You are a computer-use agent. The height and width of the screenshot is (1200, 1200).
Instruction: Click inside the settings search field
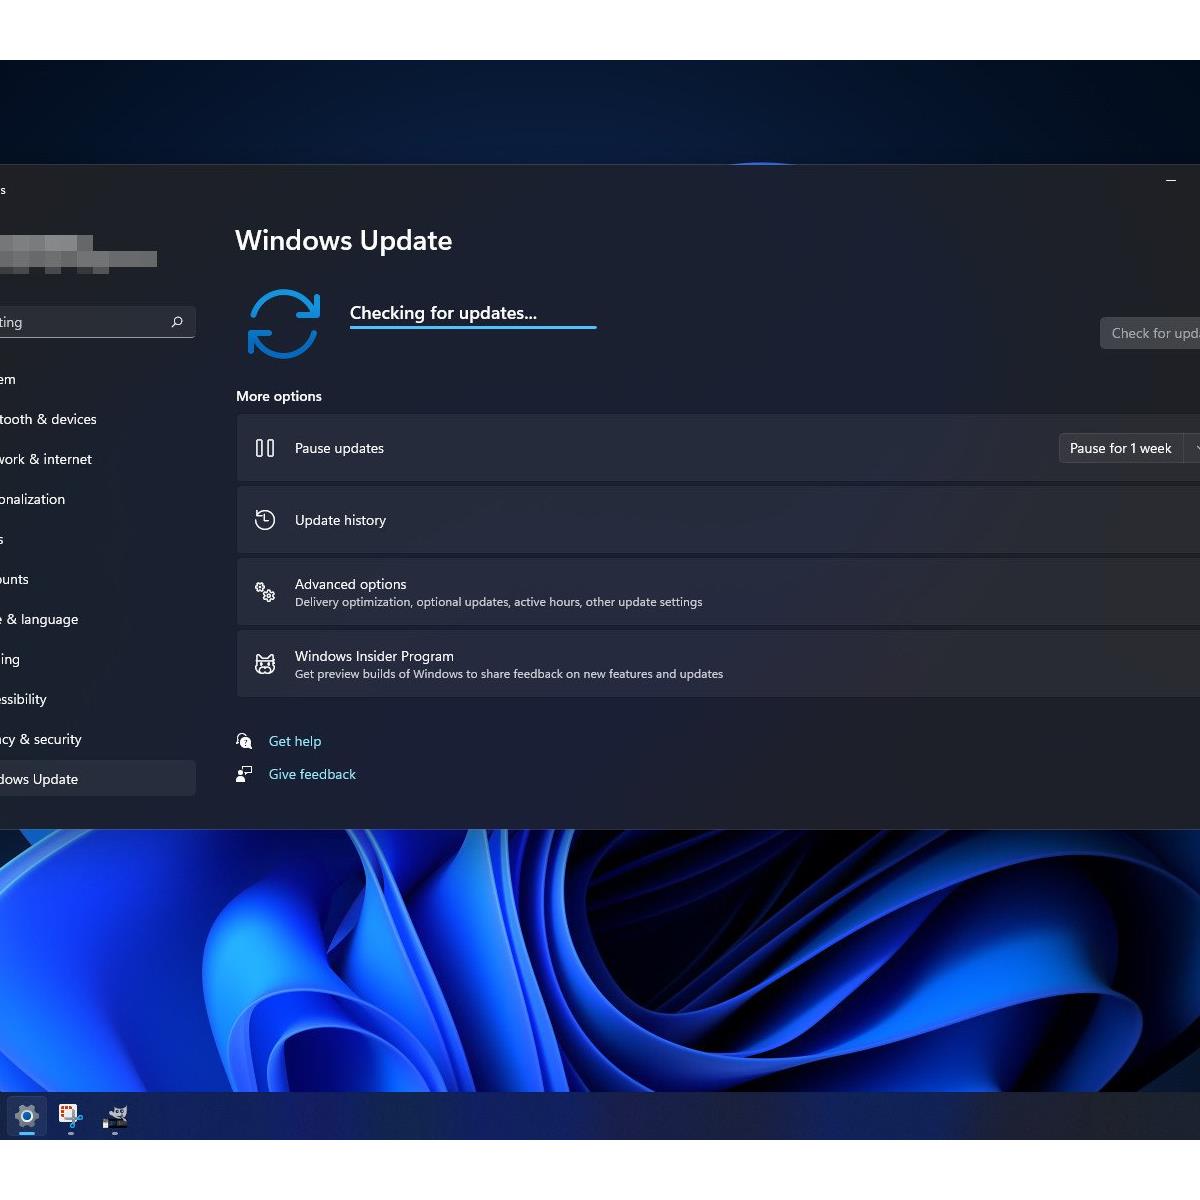pyautogui.click(x=80, y=322)
